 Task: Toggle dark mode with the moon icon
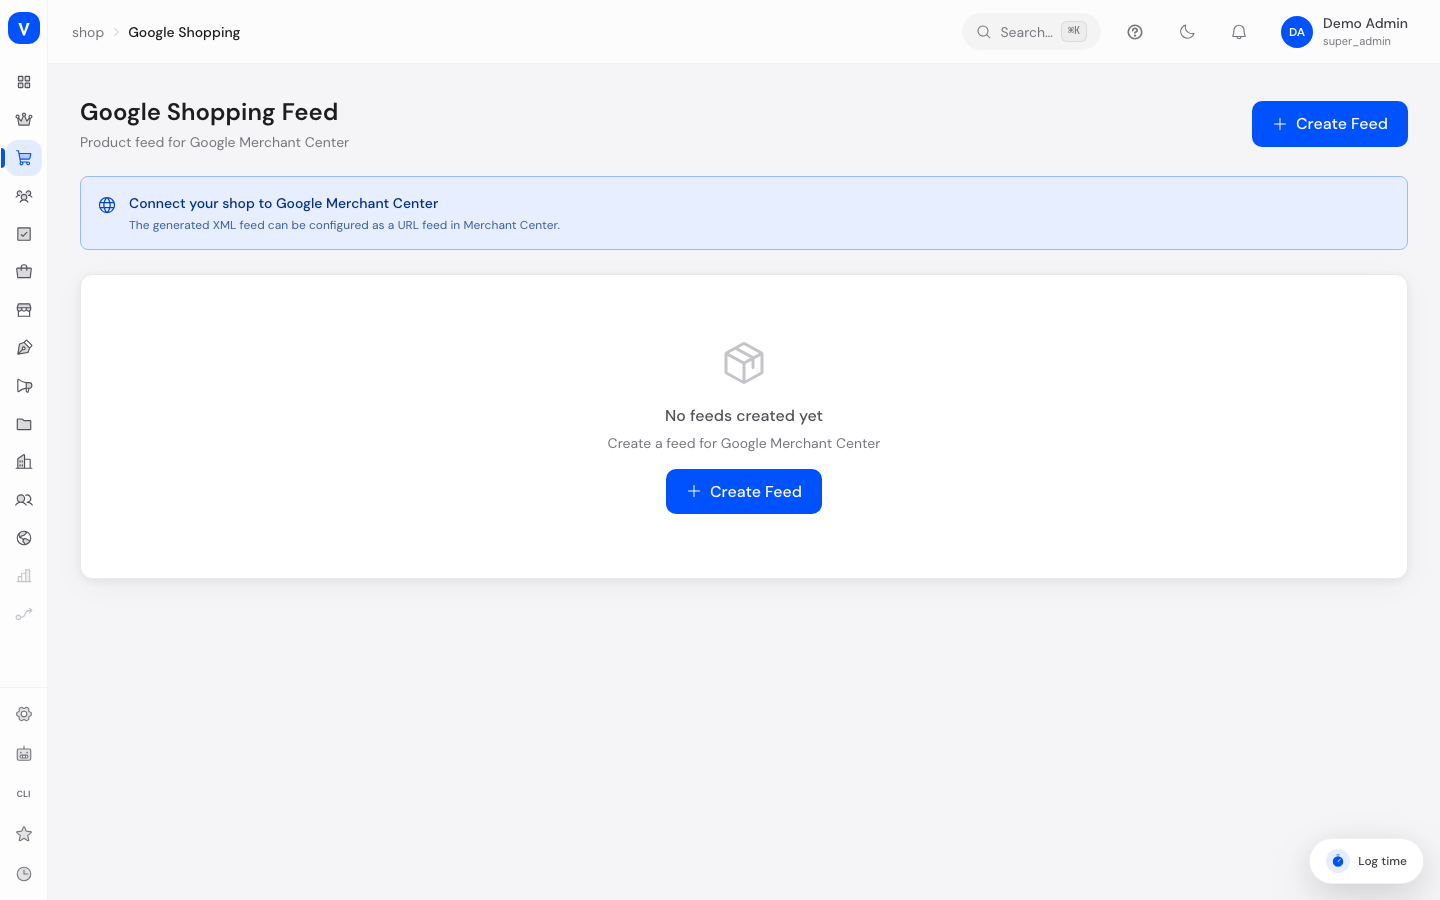coord(1187,32)
